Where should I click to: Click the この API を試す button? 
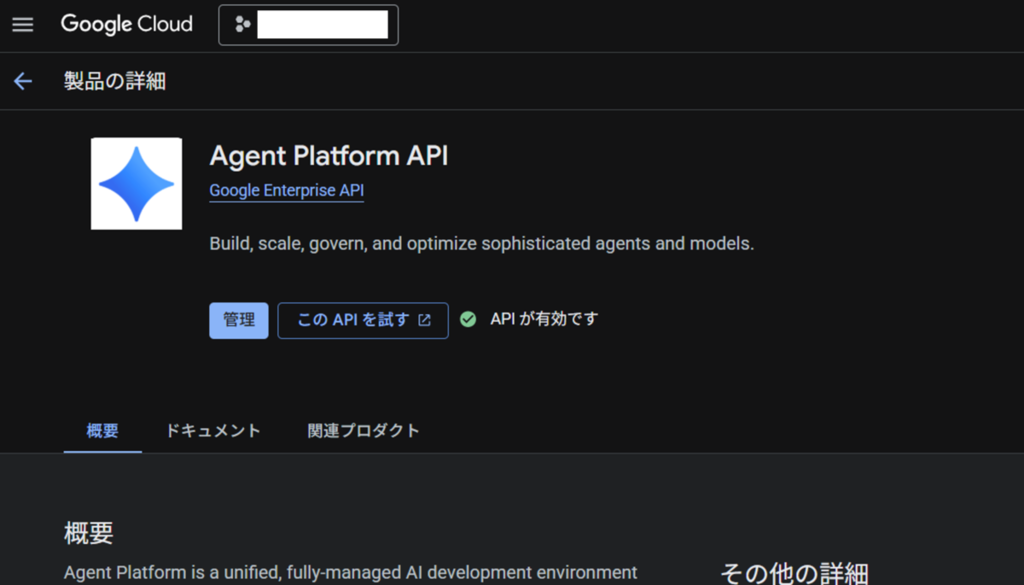point(363,321)
